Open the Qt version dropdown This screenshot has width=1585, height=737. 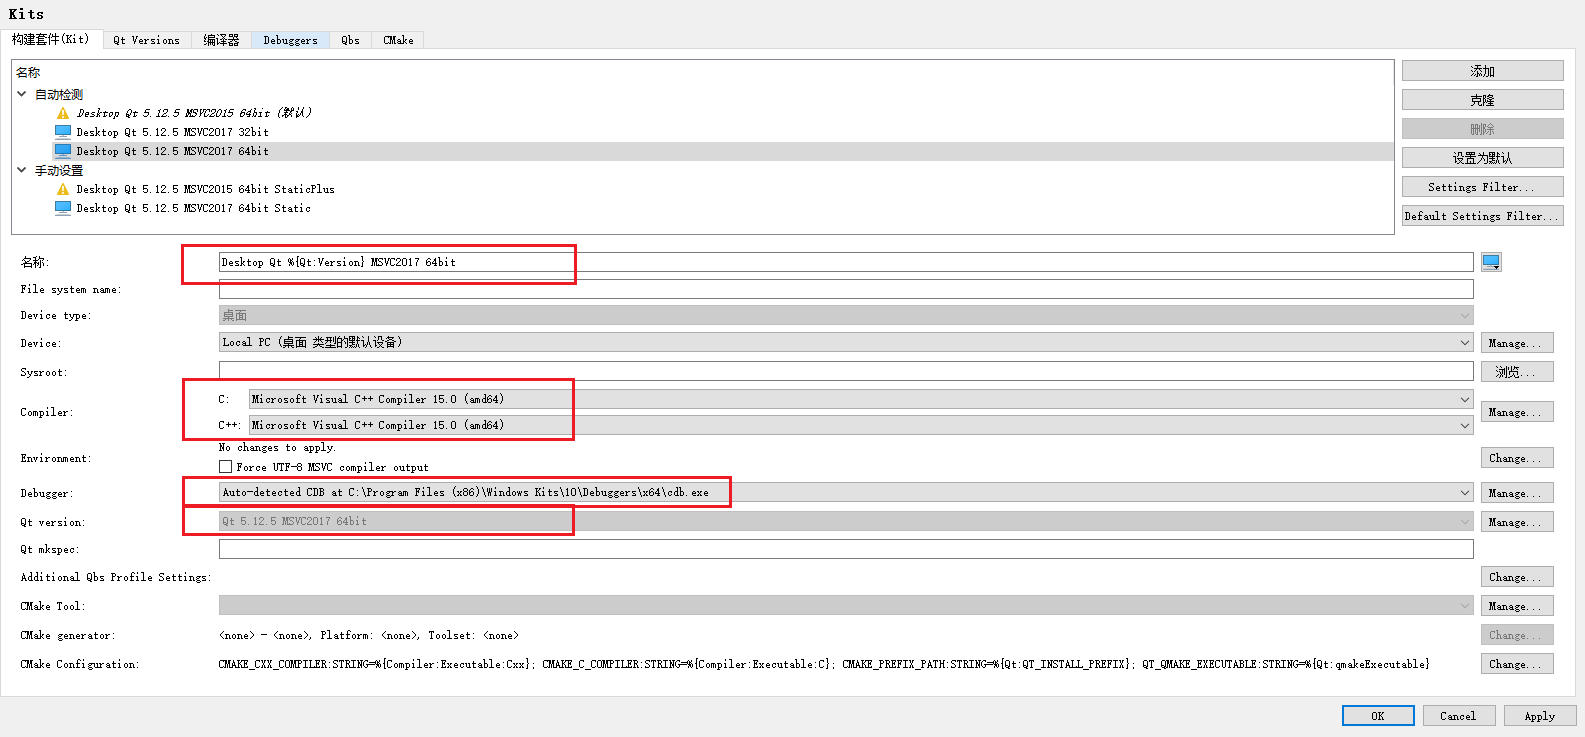pyautogui.click(x=846, y=521)
